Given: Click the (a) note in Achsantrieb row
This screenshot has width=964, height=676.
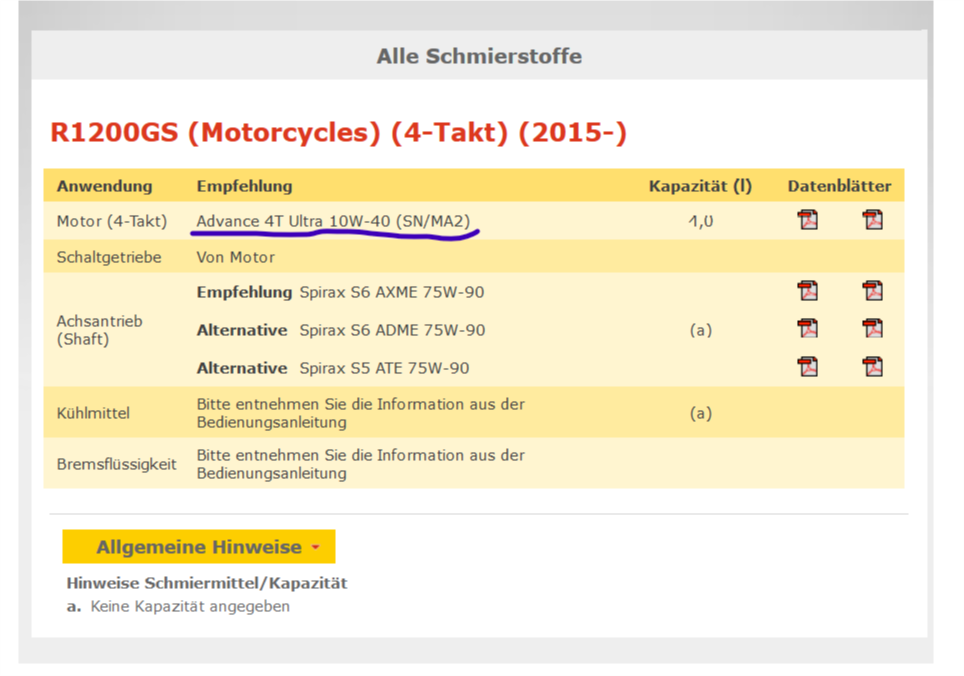Looking at the screenshot, I should 700,331.
